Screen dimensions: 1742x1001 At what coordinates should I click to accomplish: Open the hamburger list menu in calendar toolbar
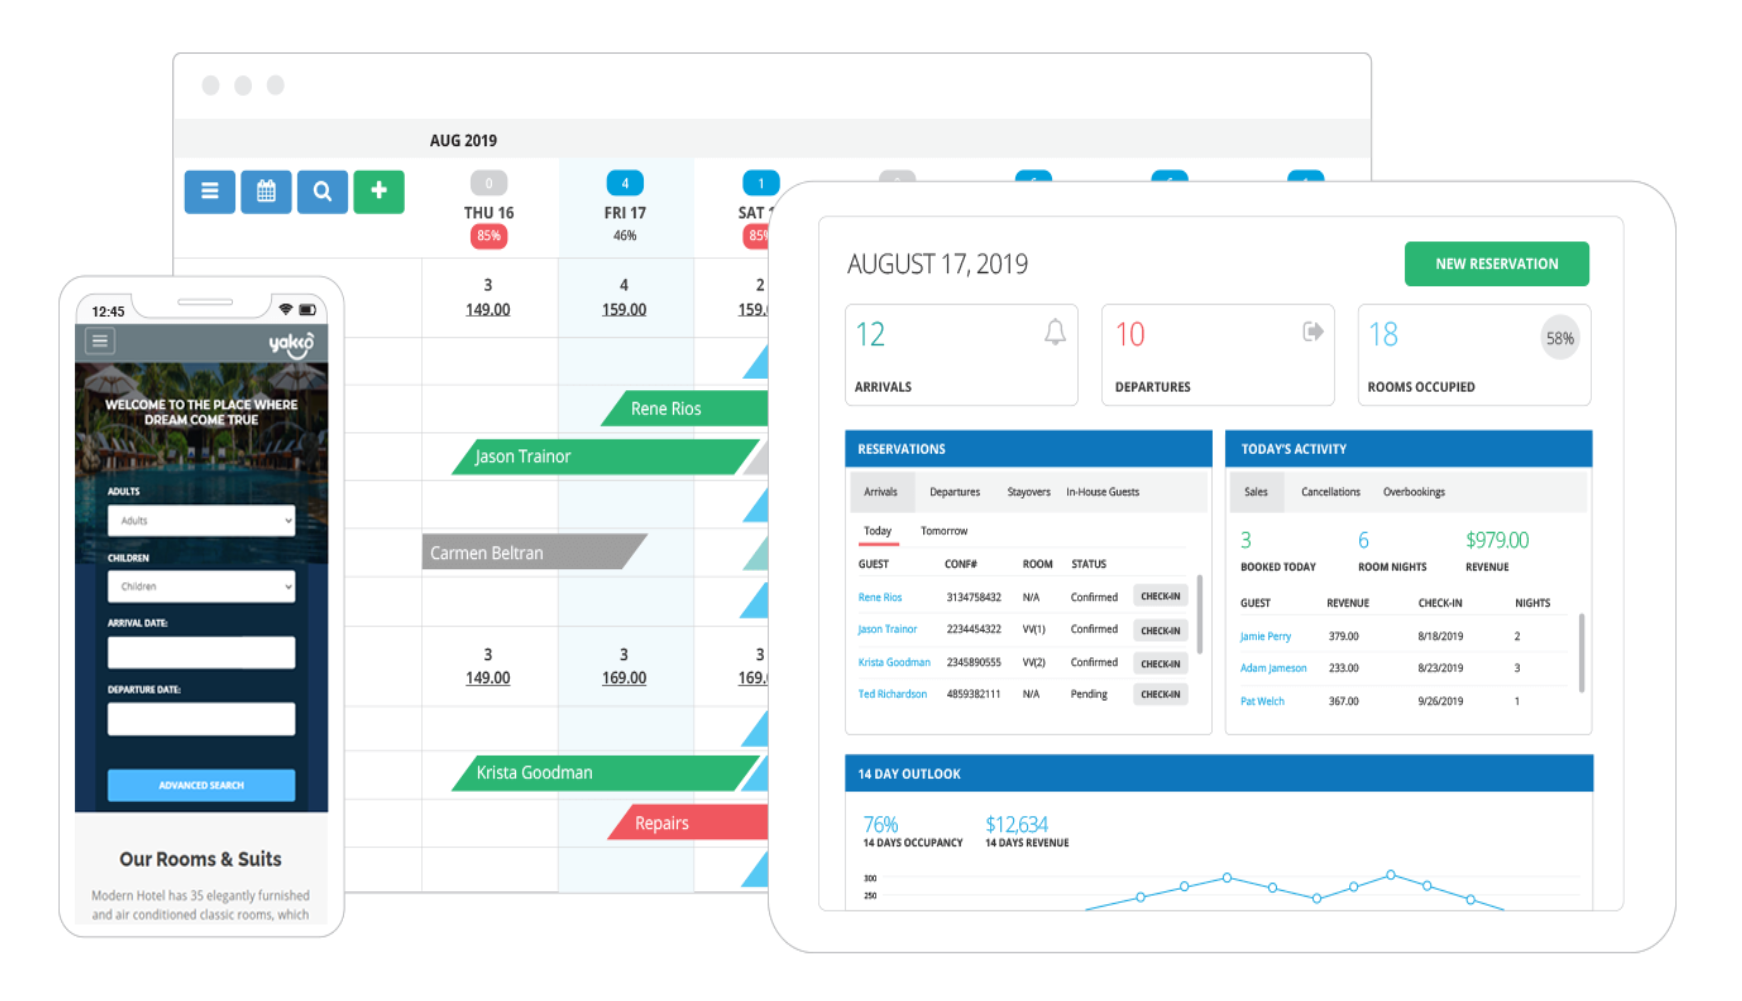tap(209, 191)
